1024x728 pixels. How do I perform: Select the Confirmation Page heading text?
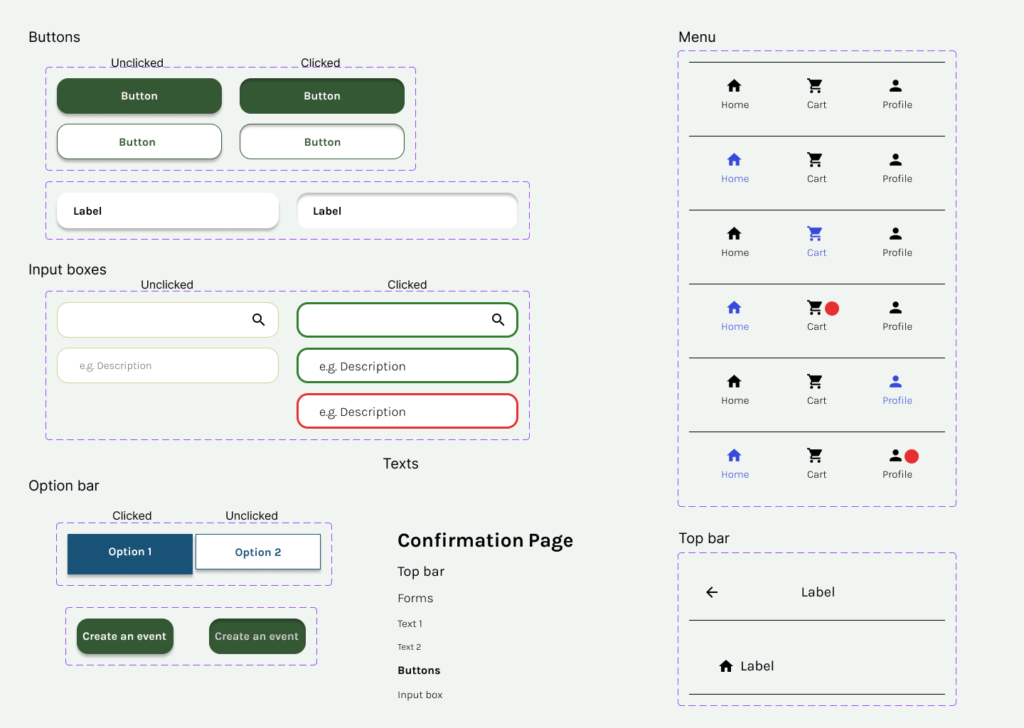485,541
